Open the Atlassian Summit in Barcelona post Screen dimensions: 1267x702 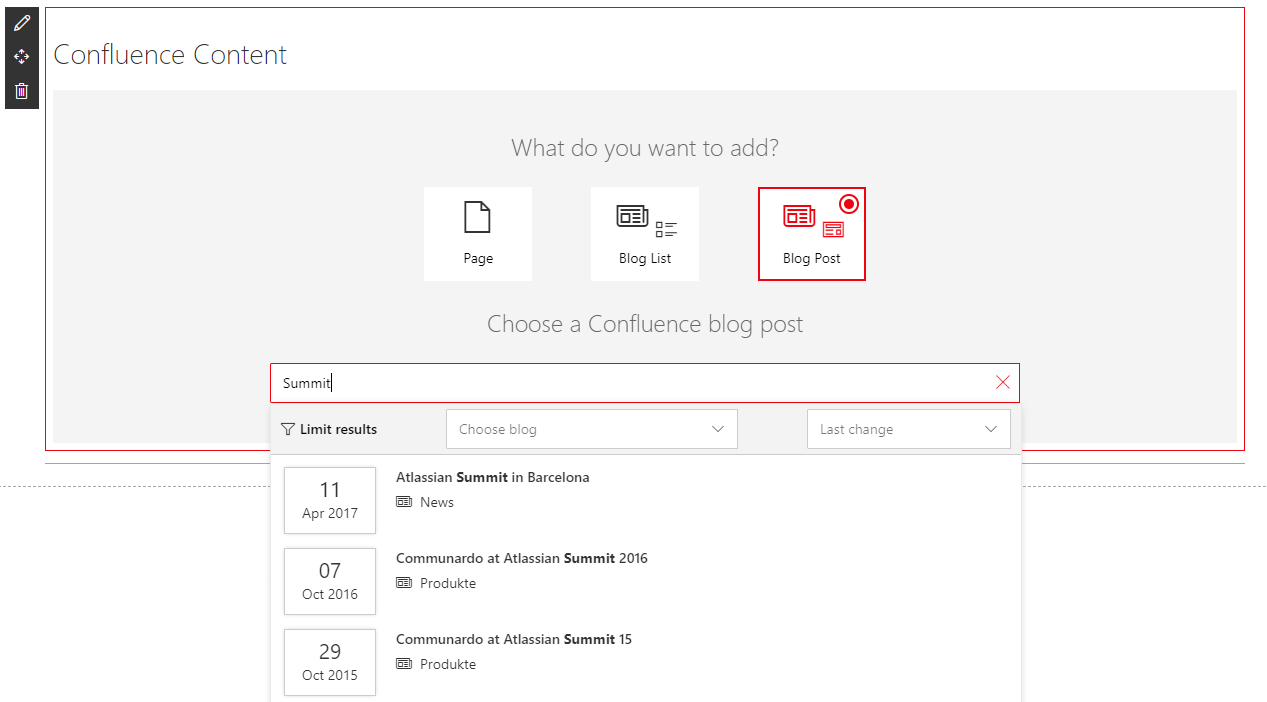(492, 477)
